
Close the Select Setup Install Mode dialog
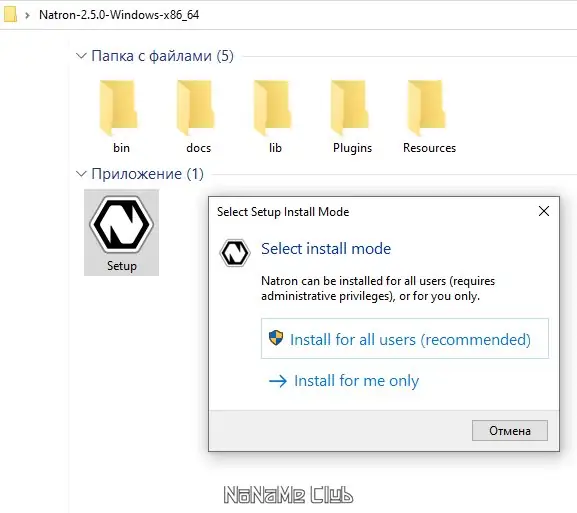click(544, 211)
